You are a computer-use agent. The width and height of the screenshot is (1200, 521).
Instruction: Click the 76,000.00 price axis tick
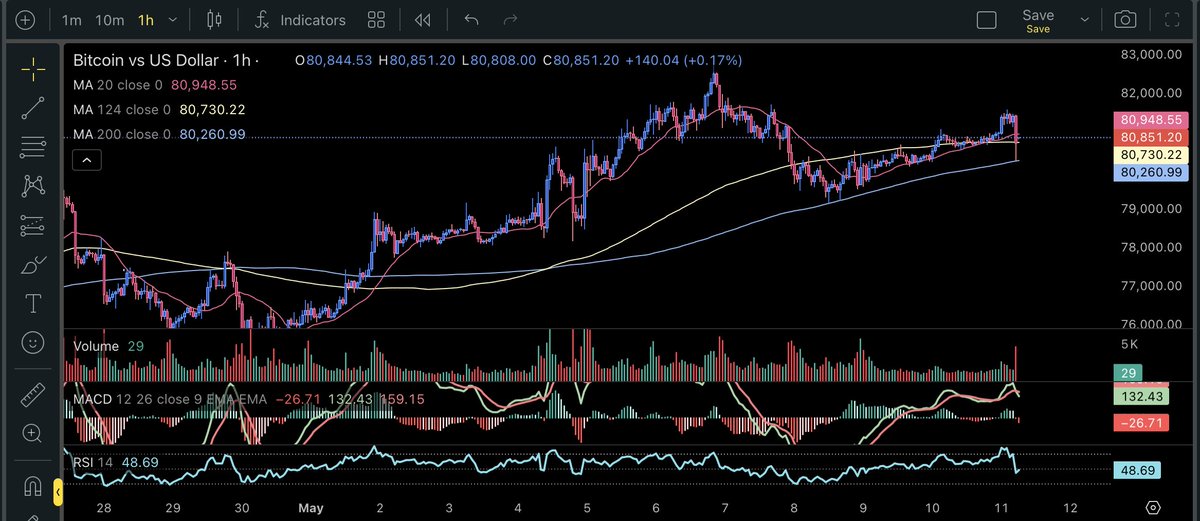(x=1150, y=324)
